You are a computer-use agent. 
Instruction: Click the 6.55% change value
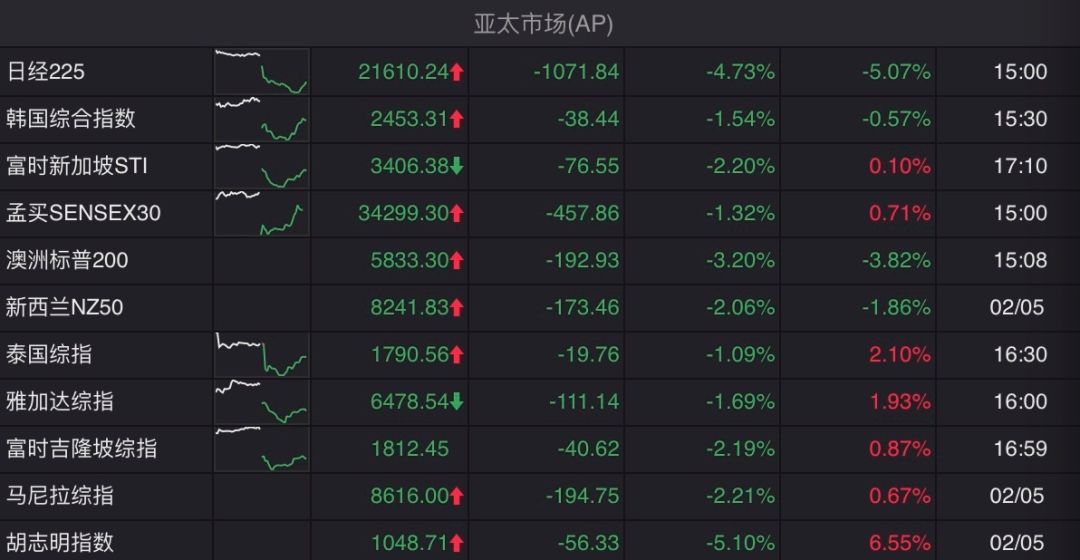click(x=900, y=543)
